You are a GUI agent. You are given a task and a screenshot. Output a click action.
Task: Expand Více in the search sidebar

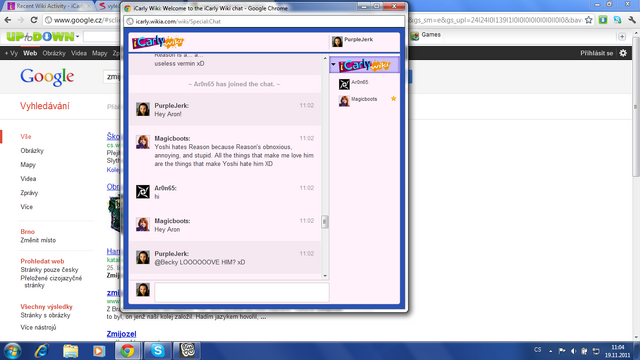tap(27, 207)
